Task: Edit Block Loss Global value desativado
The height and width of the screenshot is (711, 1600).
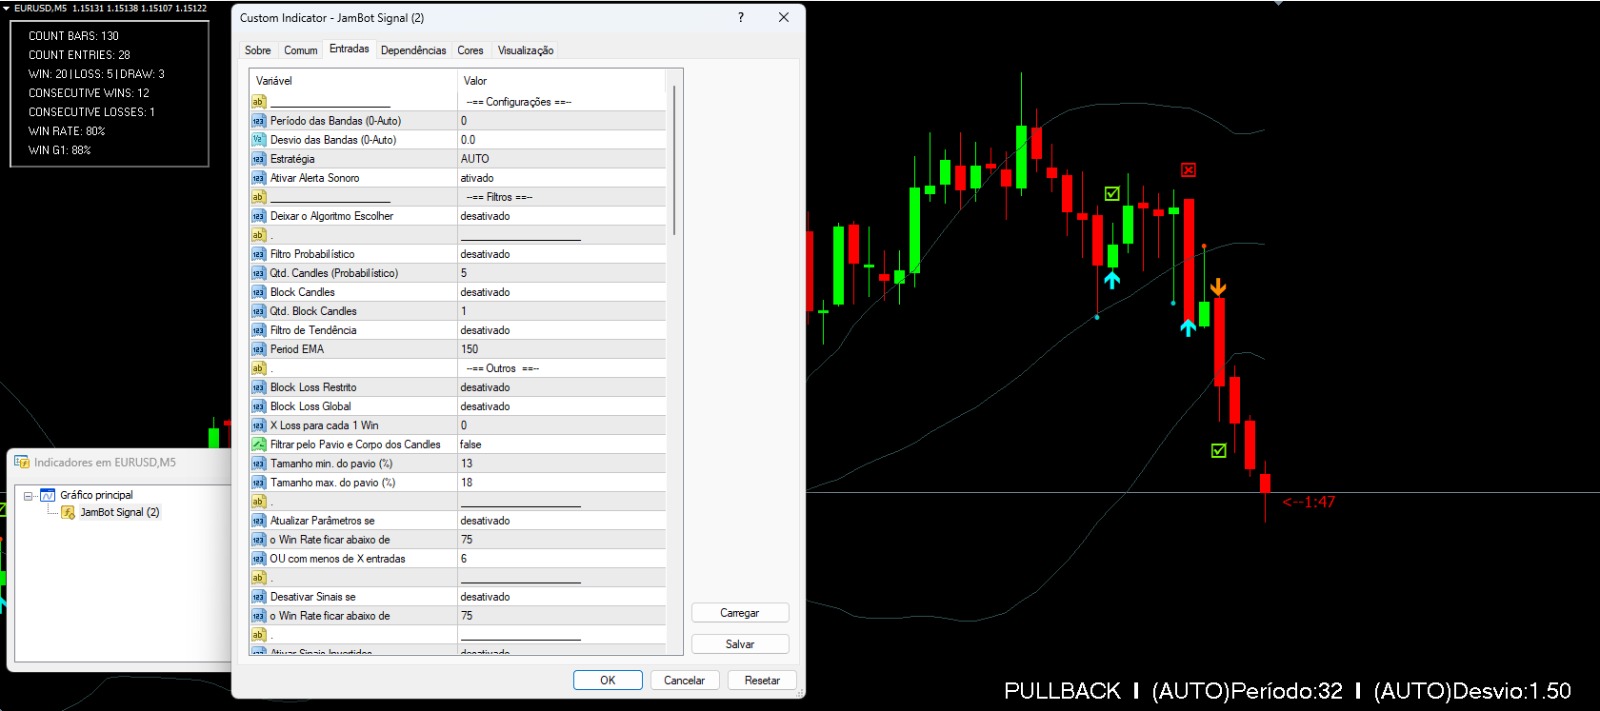Action: point(561,406)
